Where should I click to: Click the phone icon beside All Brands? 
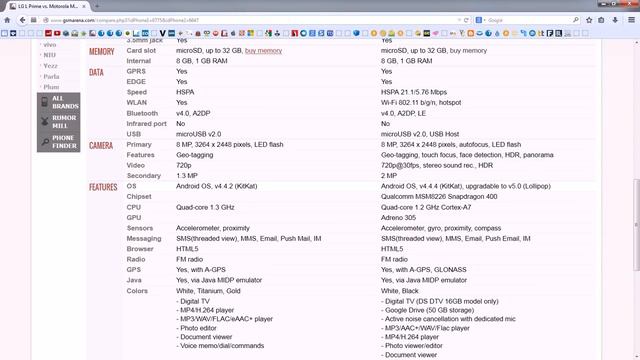click(x=44, y=102)
